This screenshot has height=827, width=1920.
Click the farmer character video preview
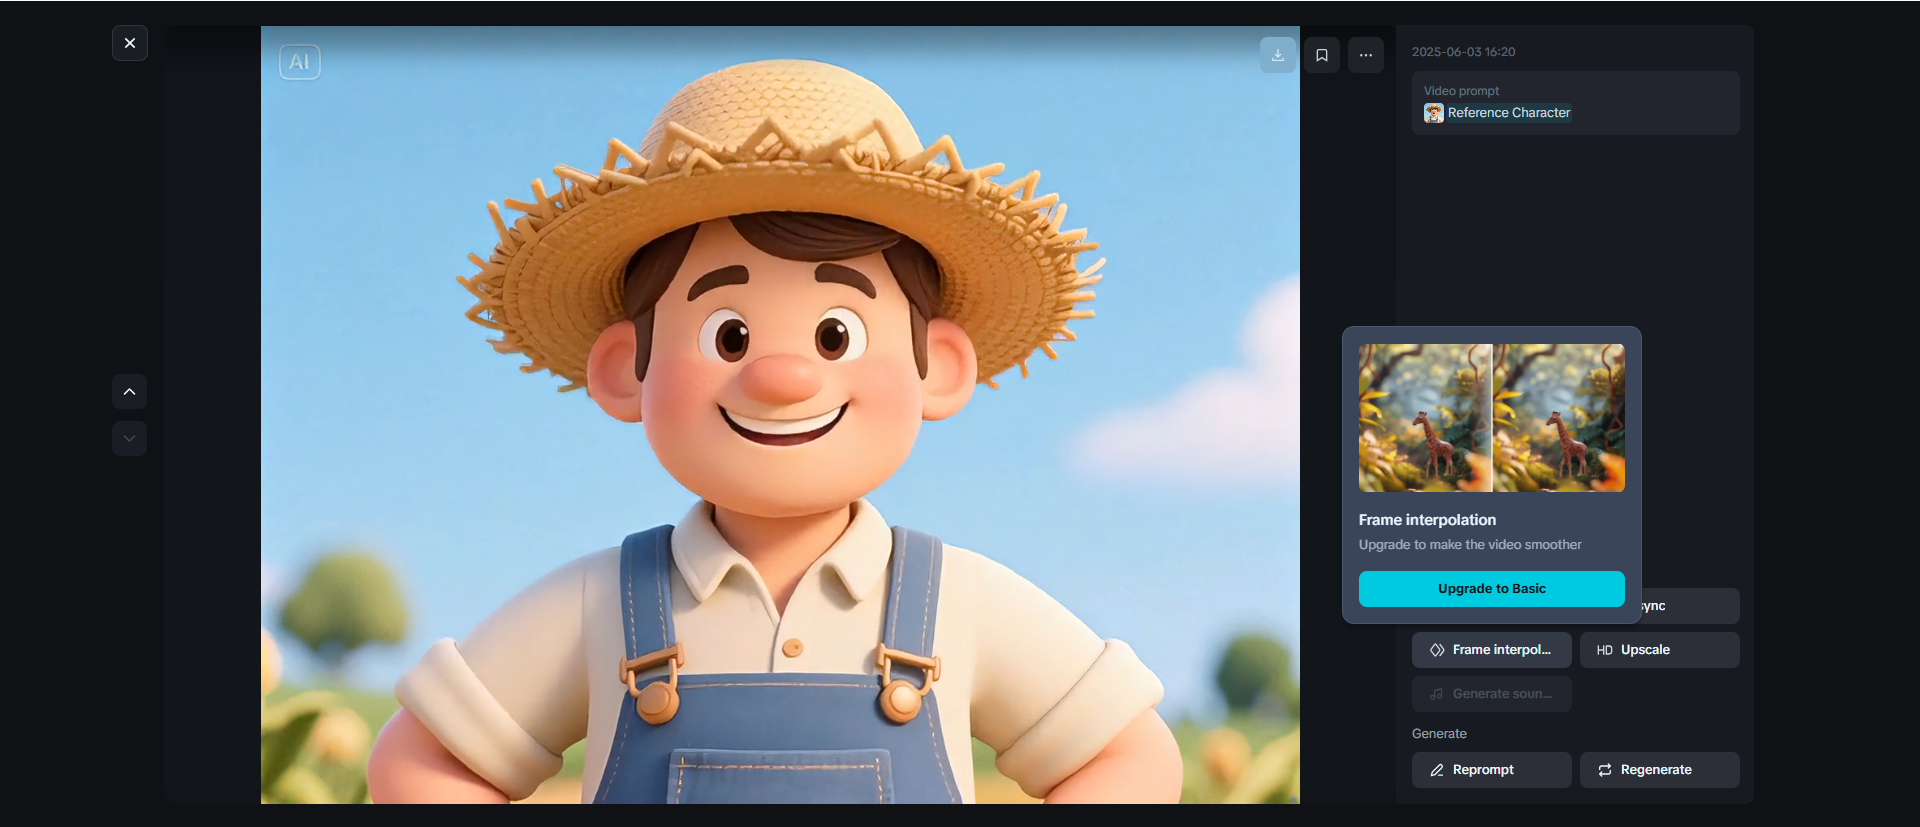click(780, 415)
